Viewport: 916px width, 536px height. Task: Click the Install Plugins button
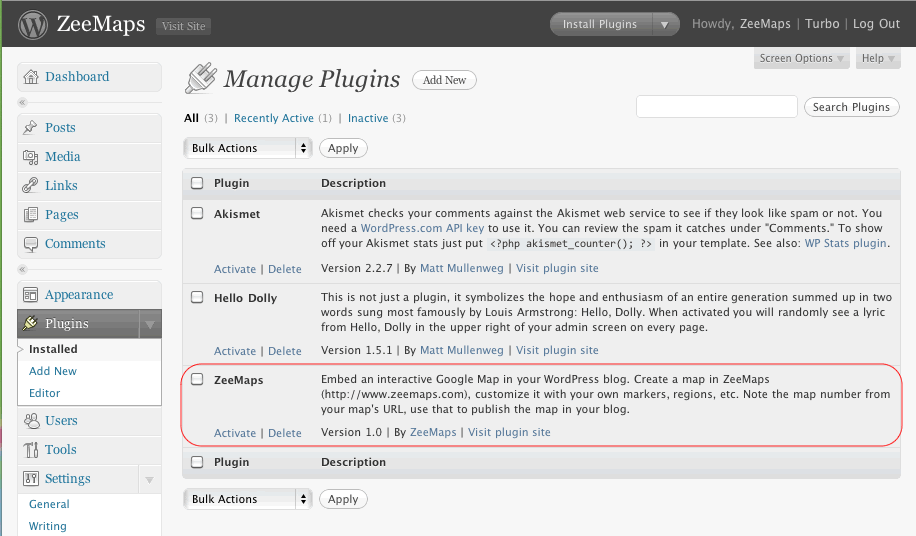[600, 25]
